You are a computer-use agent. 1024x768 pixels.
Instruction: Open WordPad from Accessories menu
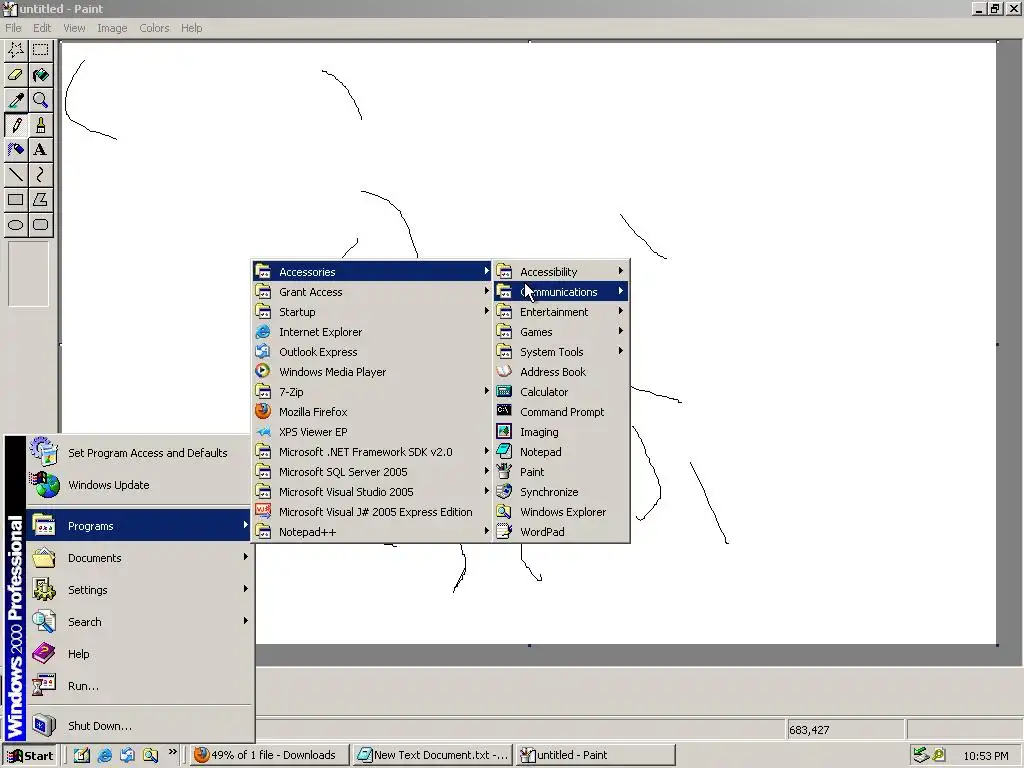click(x=561, y=532)
